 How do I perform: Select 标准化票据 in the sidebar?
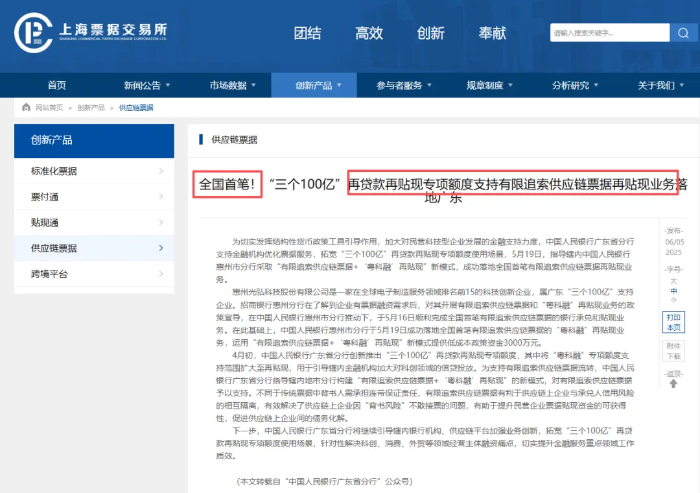[94, 171]
